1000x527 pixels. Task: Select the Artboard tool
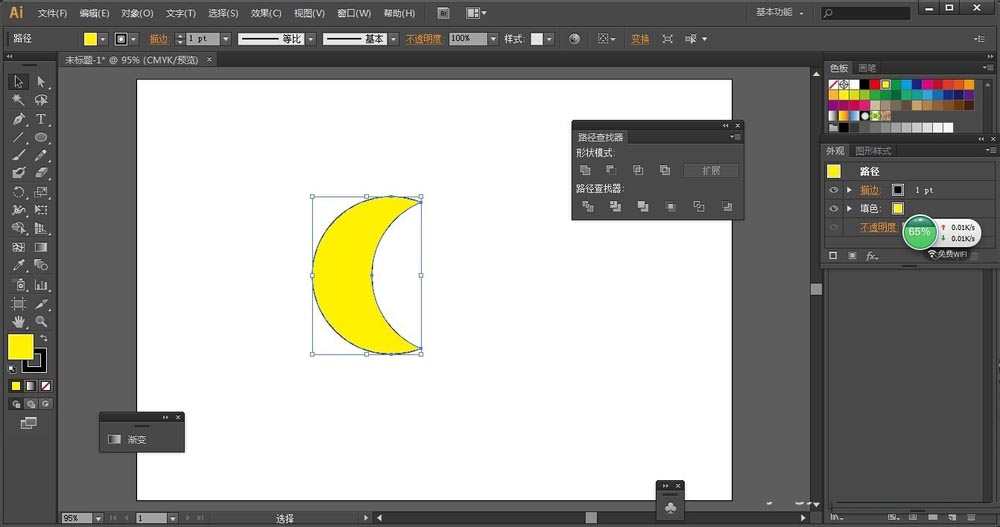pyautogui.click(x=18, y=304)
